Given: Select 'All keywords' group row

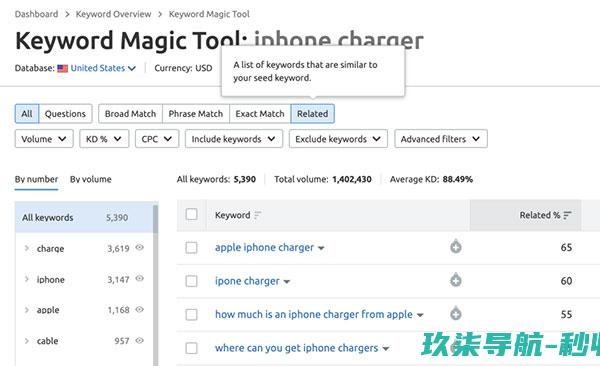Looking at the screenshot, I should point(84,217).
